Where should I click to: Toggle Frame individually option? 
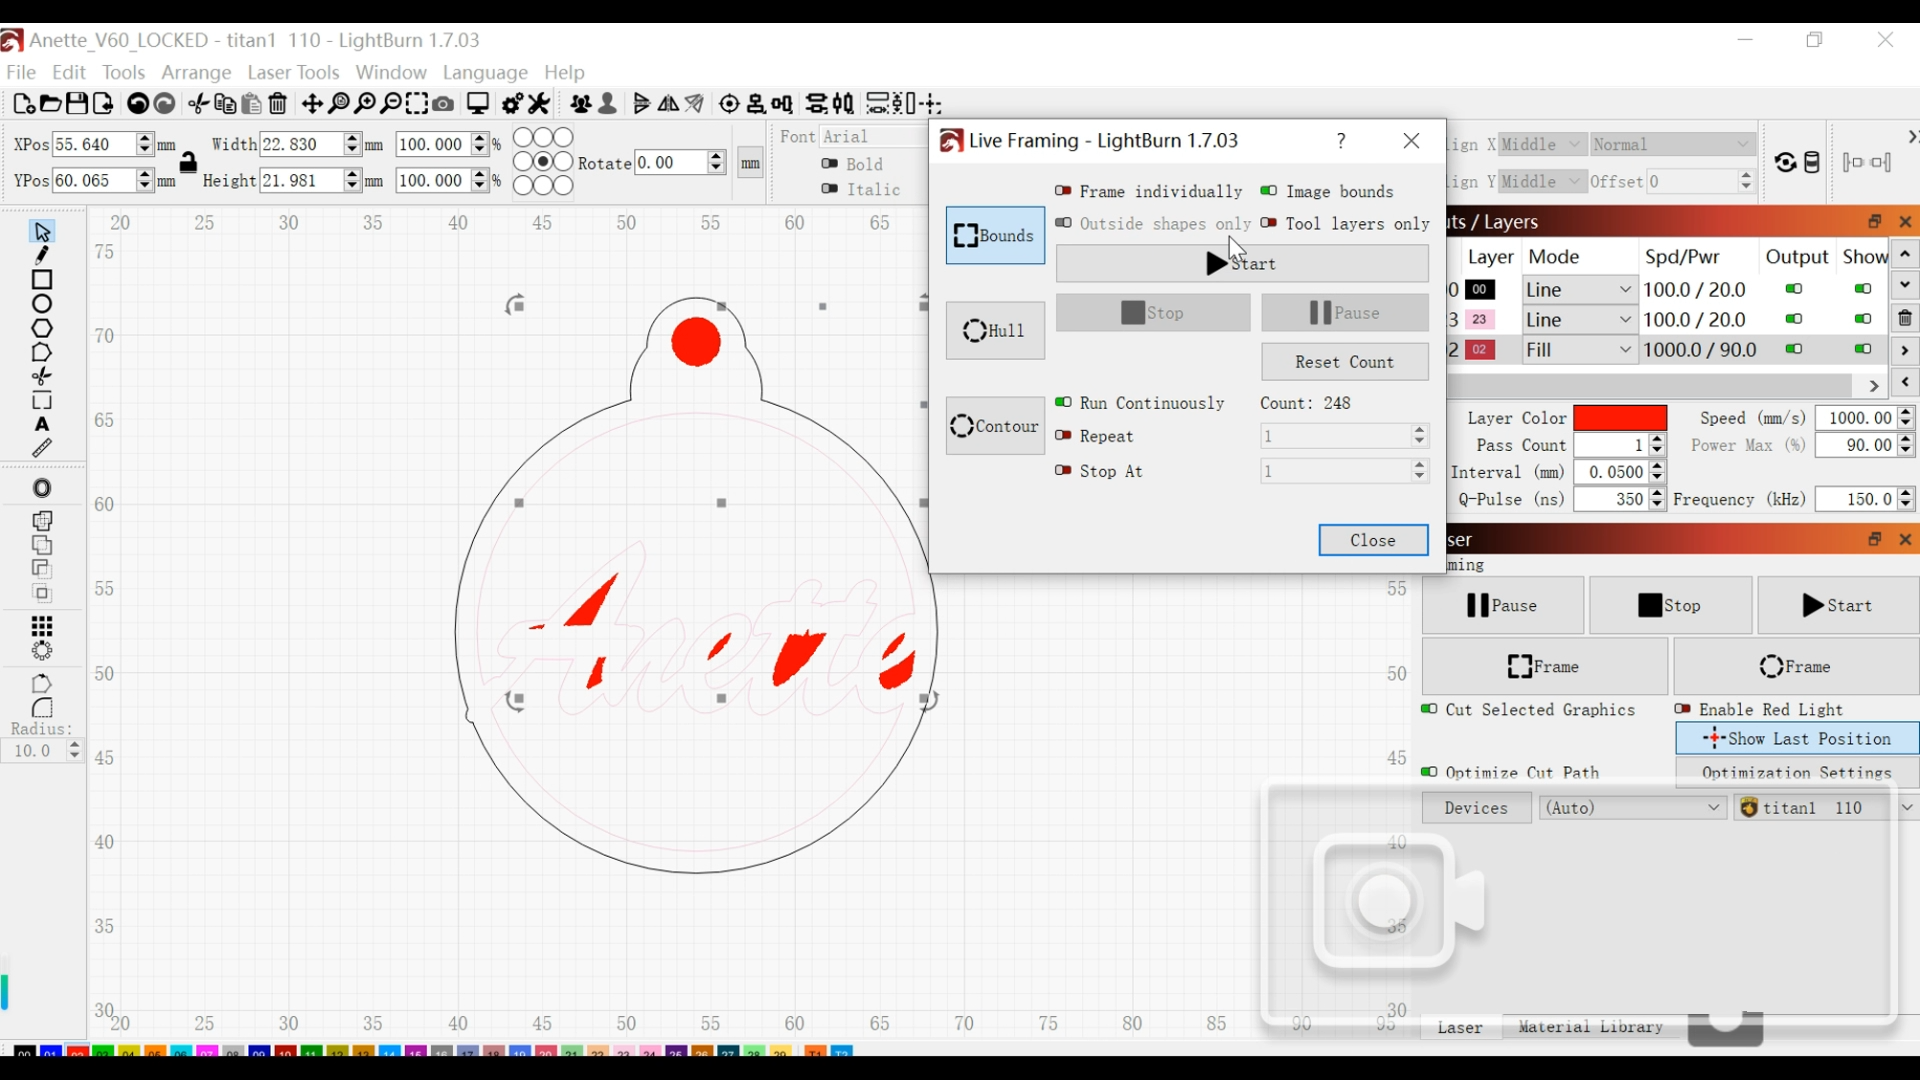click(1064, 191)
